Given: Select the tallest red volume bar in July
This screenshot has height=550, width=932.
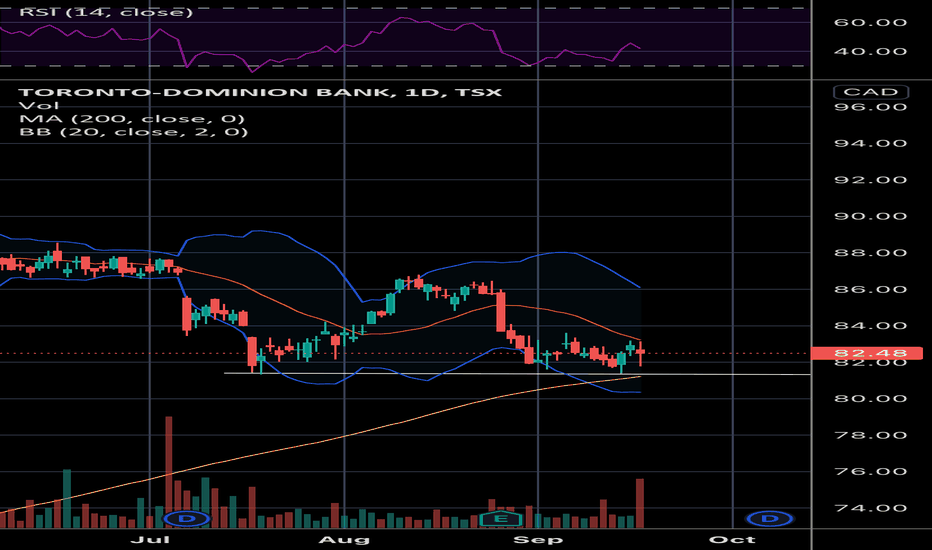Looking at the screenshot, I should click(169, 472).
